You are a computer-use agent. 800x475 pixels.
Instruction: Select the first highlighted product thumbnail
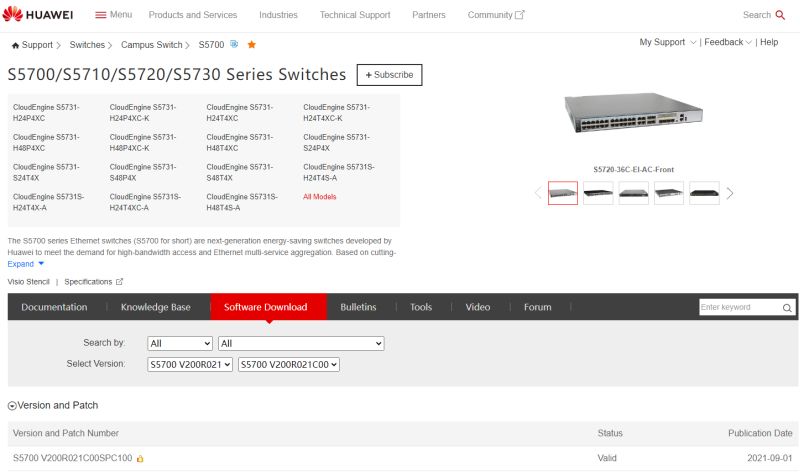563,193
